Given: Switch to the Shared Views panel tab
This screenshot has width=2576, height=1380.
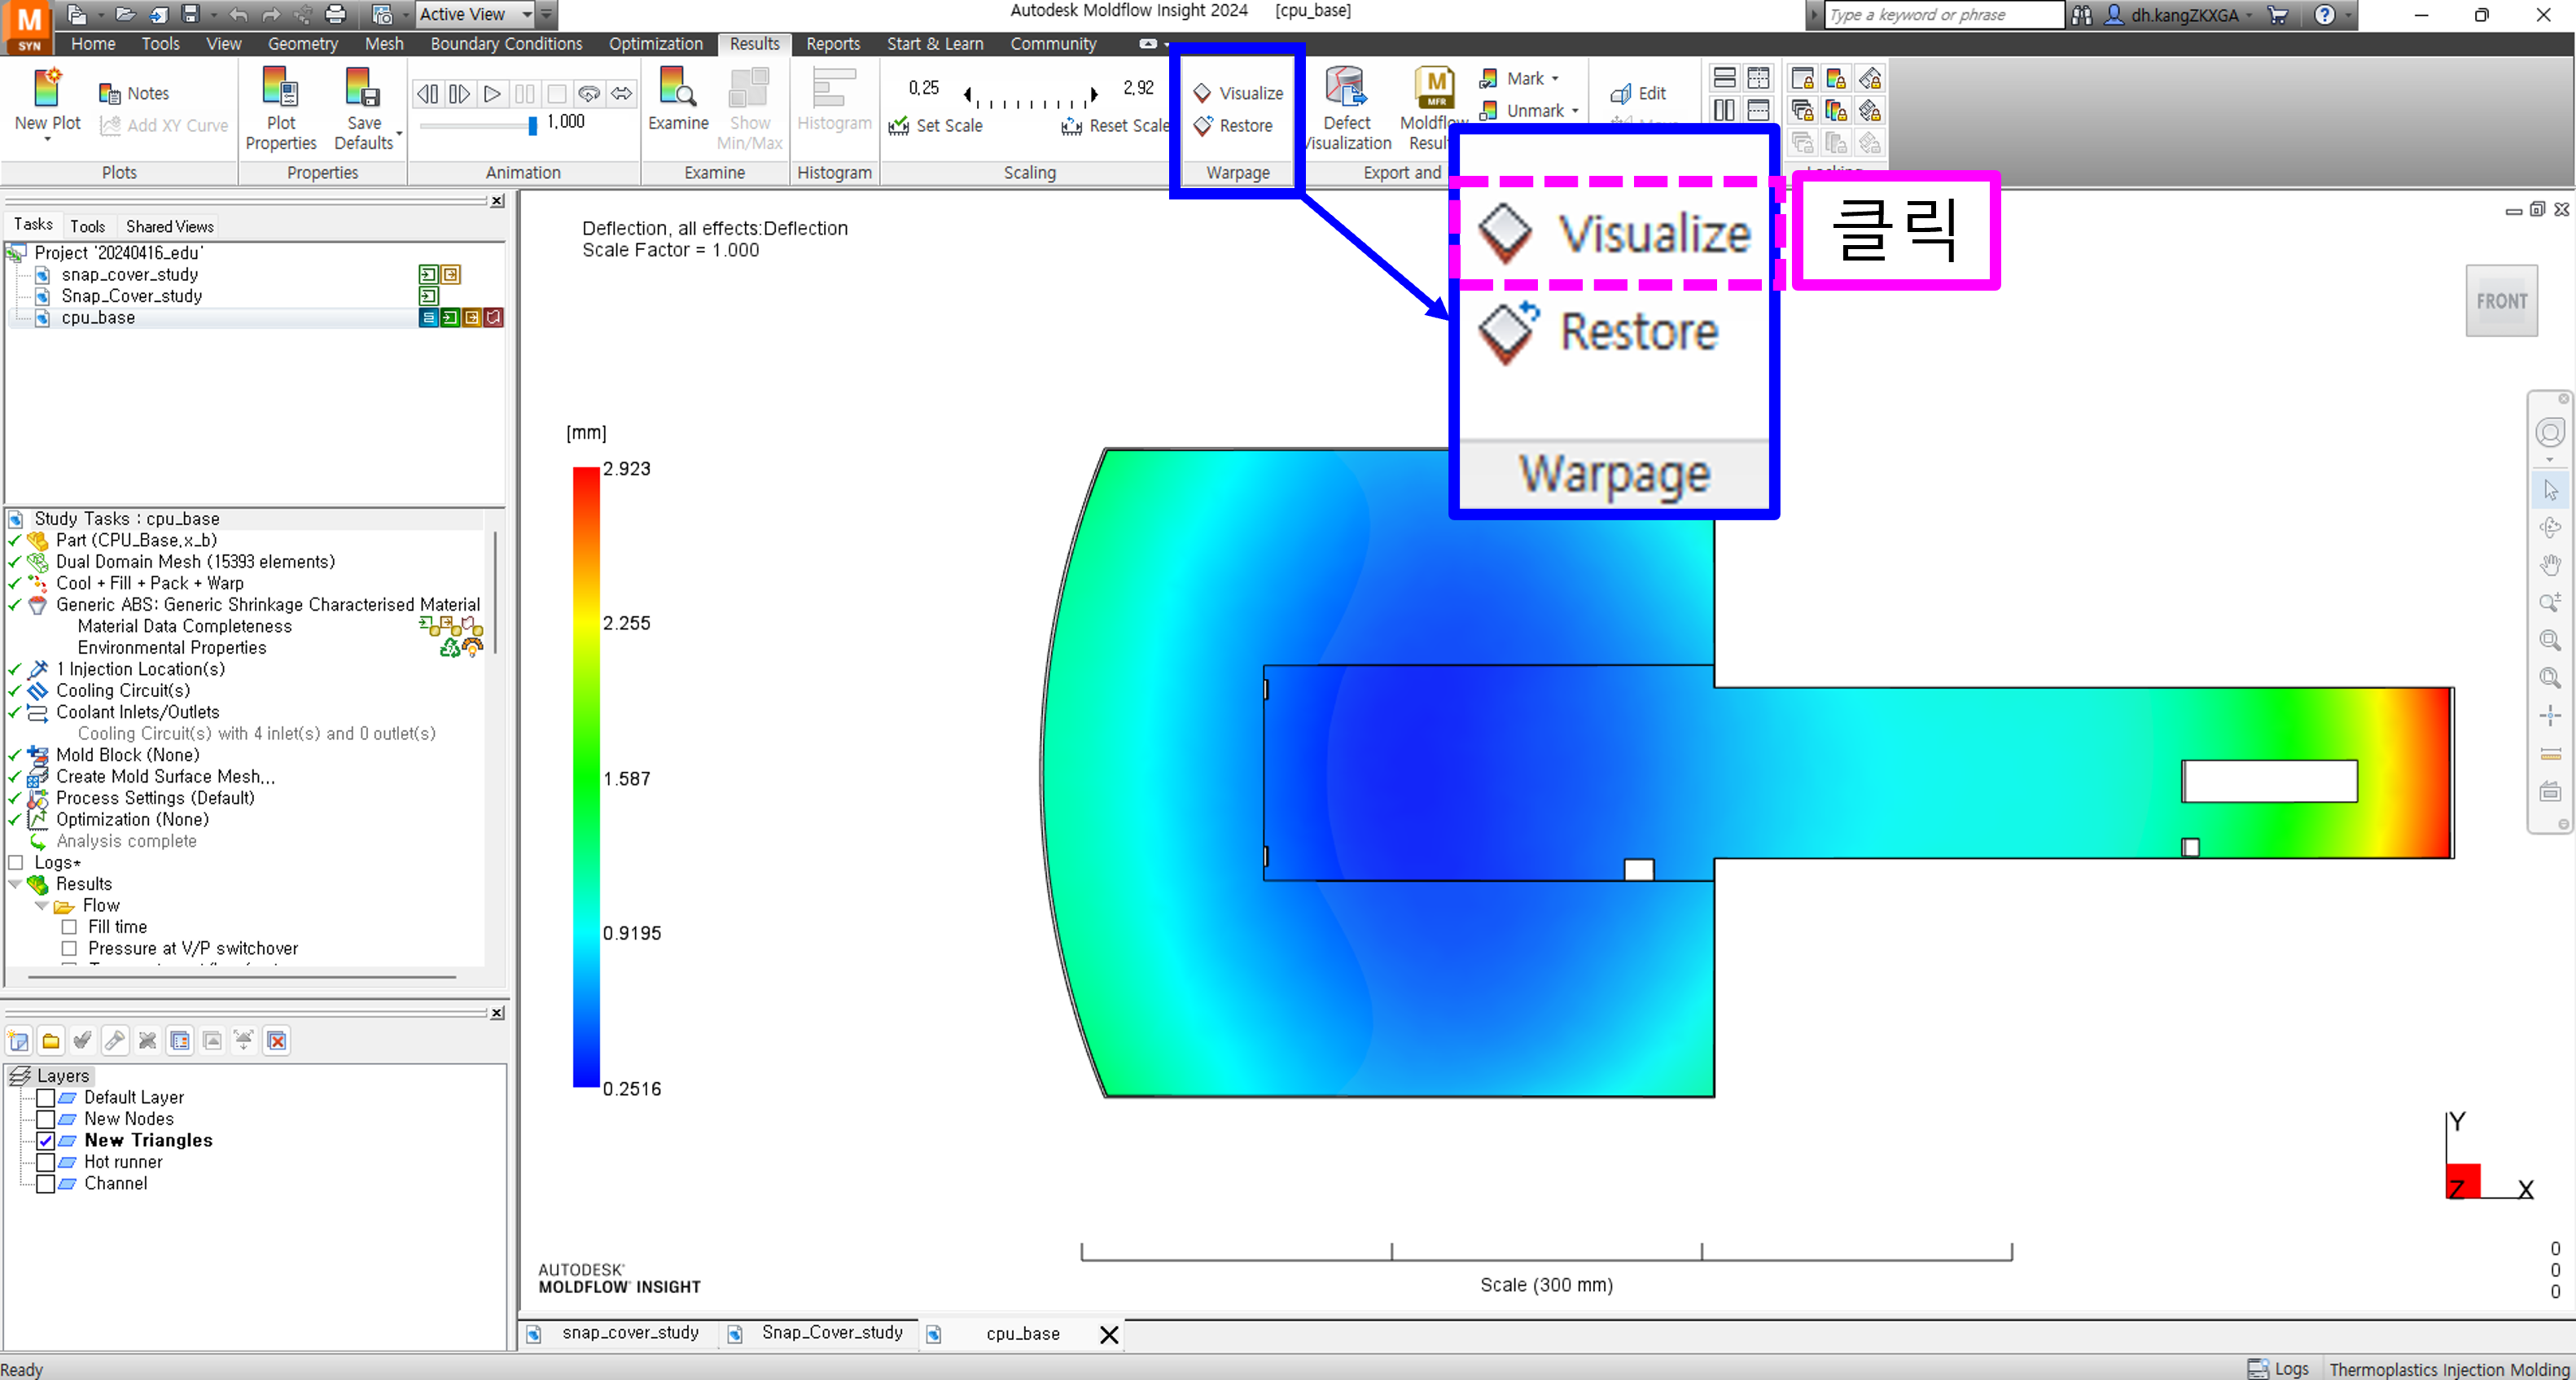Looking at the screenshot, I should click(x=169, y=226).
